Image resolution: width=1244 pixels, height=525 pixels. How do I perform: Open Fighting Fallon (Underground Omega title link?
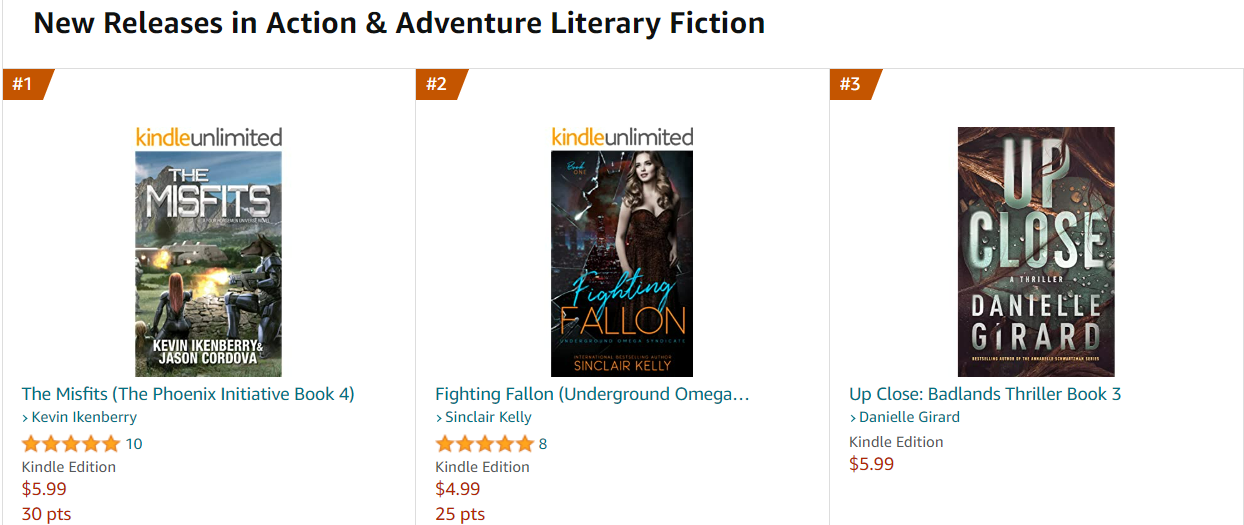point(592,394)
